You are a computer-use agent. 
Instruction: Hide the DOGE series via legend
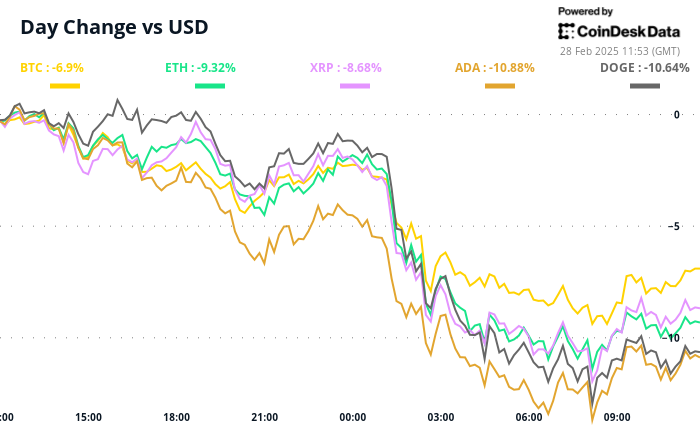(x=645, y=68)
